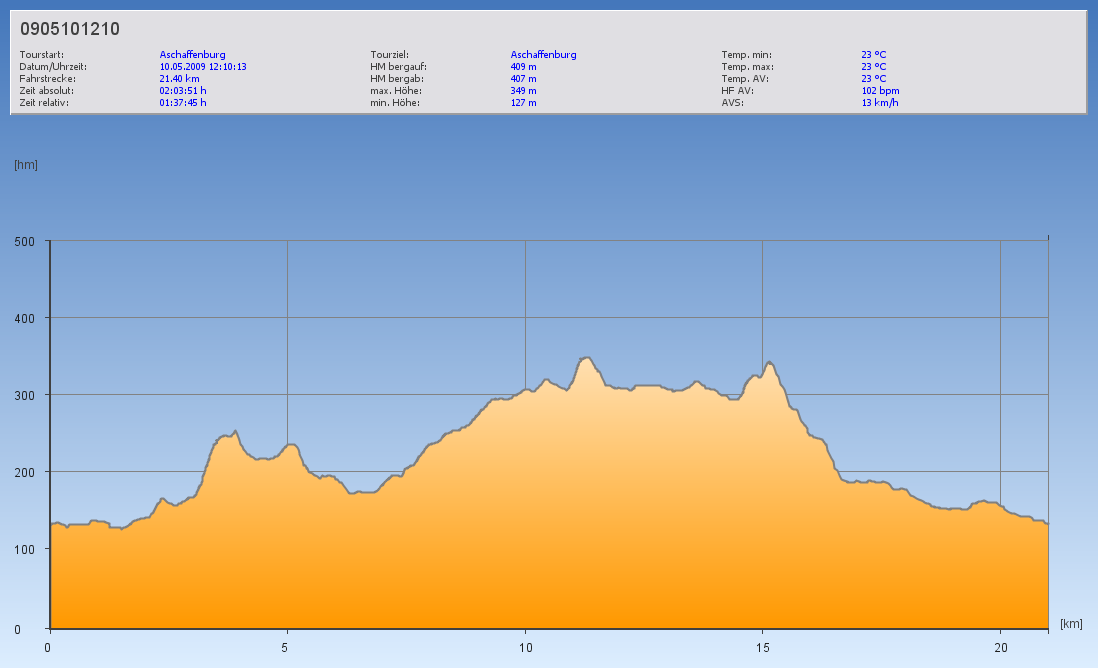Click the HM bergab value 407 m

coord(524,79)
